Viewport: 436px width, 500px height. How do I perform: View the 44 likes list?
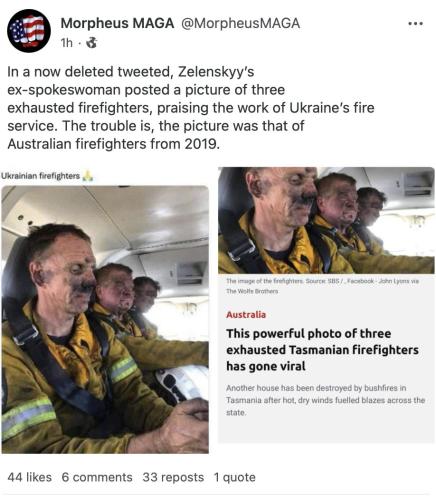(29, 477)
